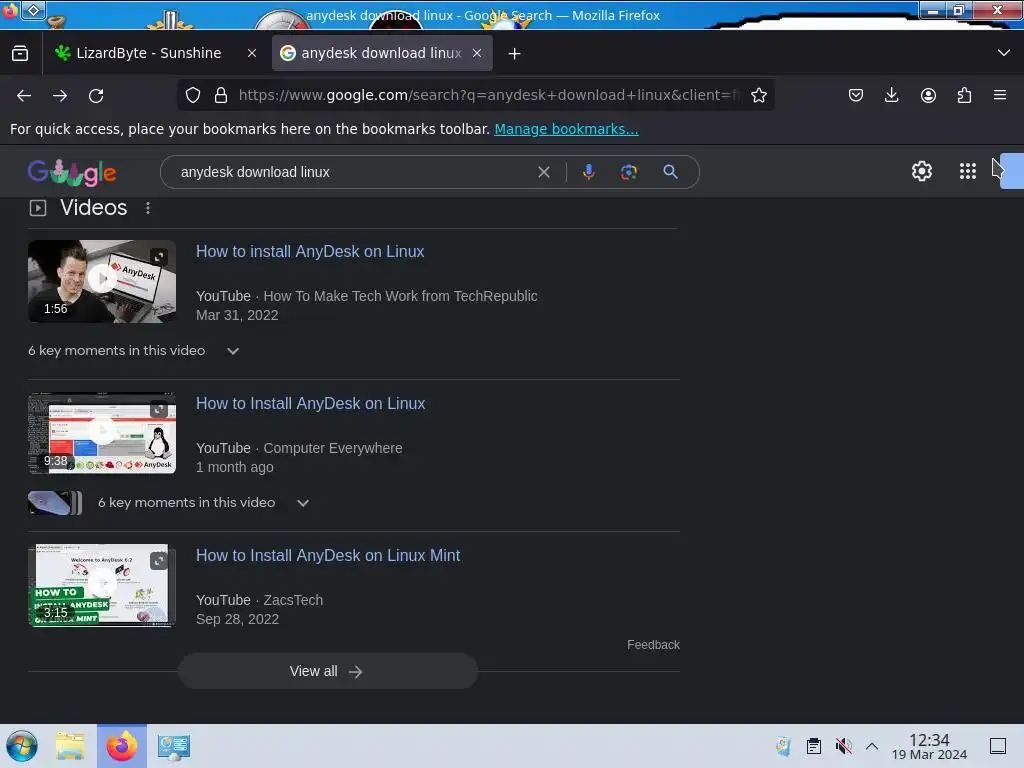1024x768 pixels.
Task: Open Google account button at top right
Action: click(1012, 170)
